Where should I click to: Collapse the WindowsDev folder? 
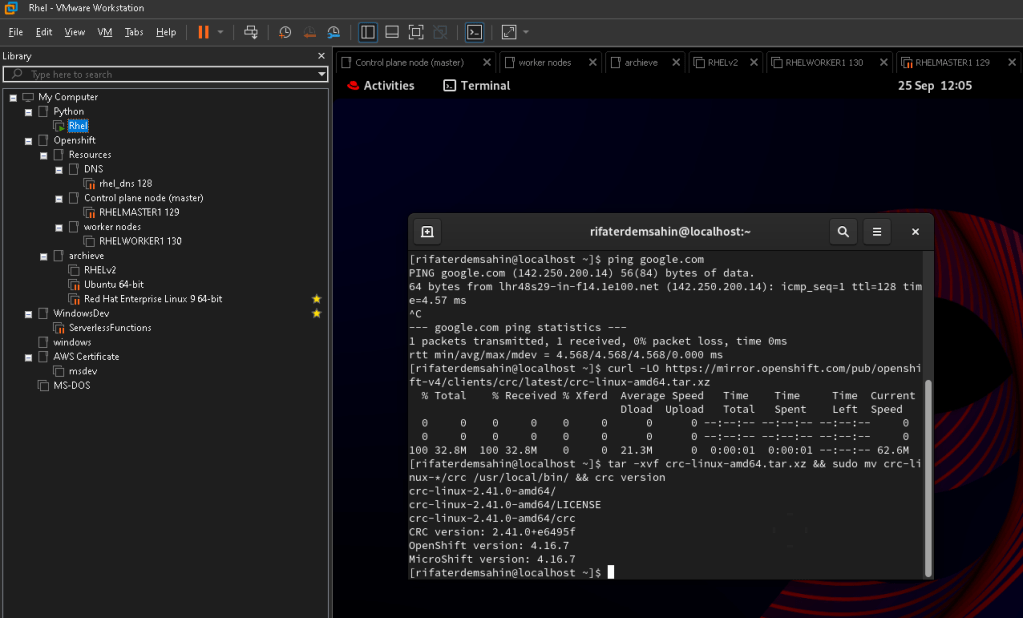tap(28, 314)
